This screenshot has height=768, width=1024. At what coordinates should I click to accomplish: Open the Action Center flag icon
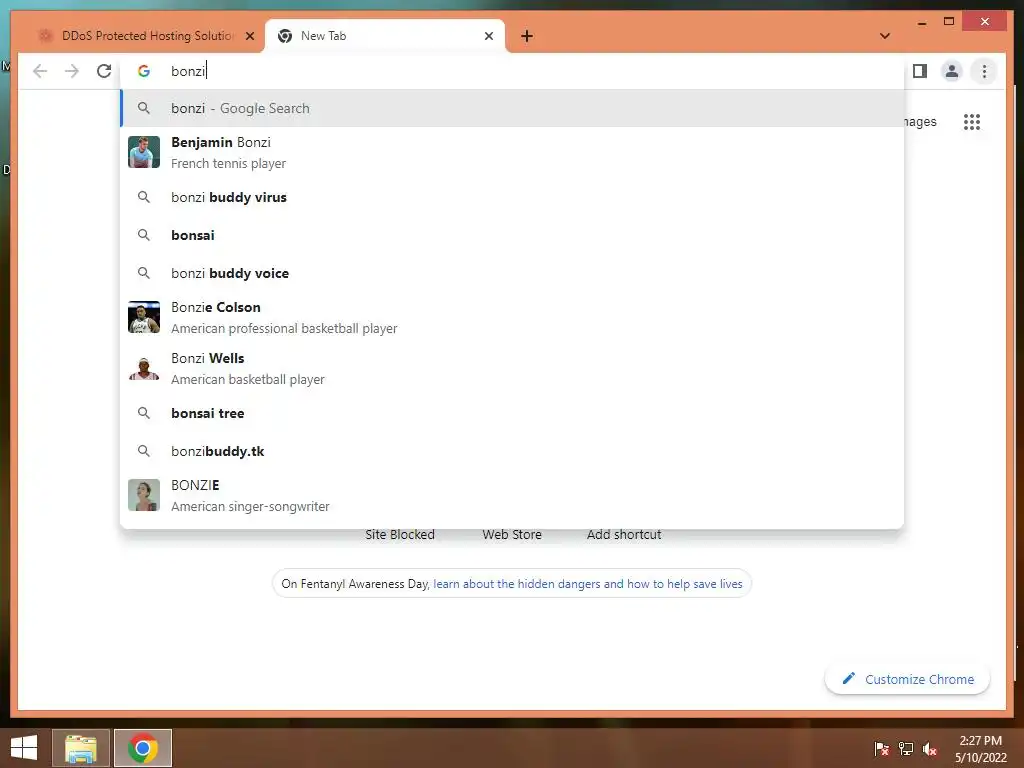[881, 748]
